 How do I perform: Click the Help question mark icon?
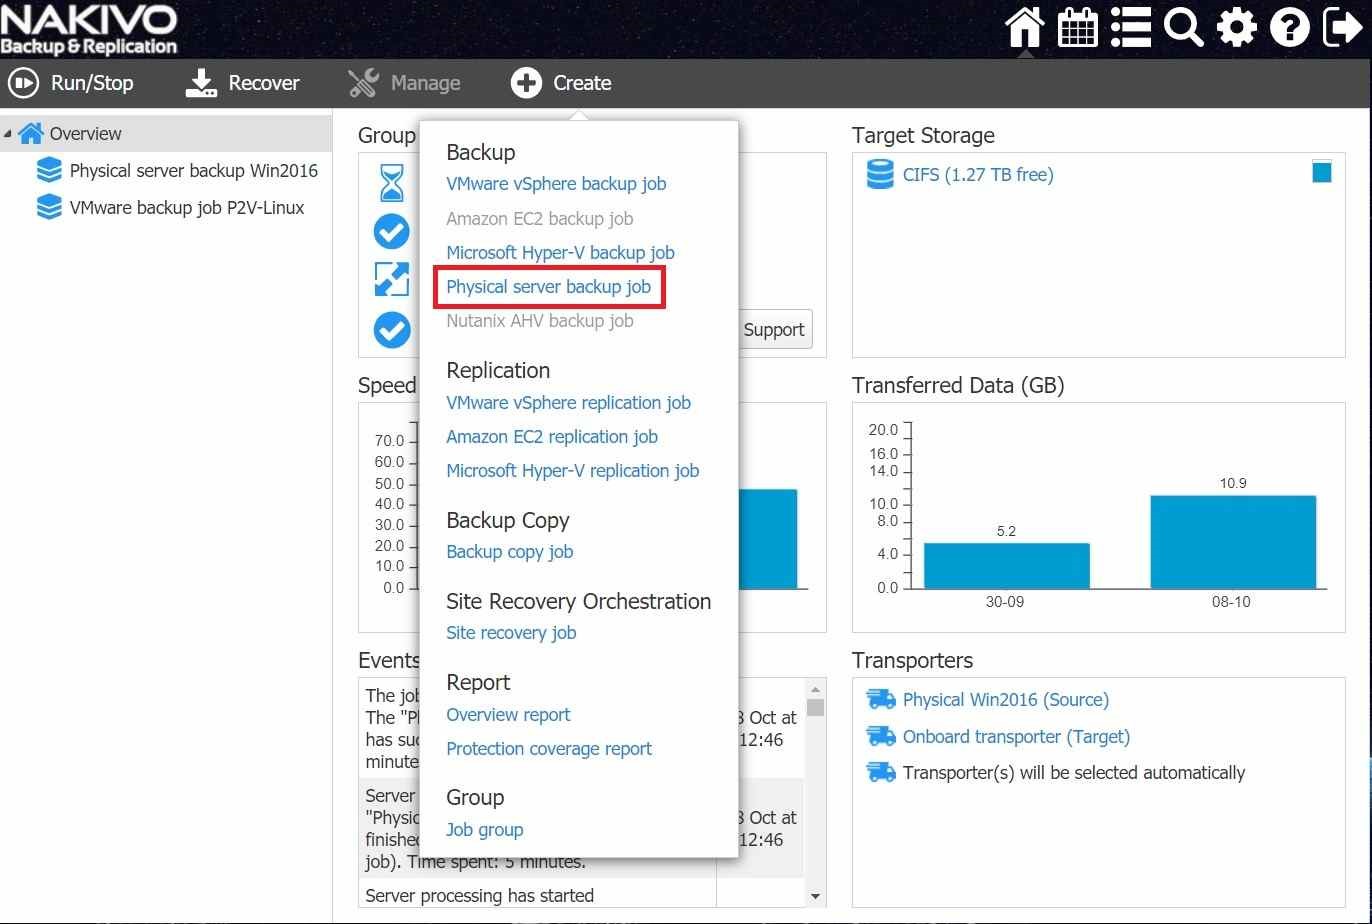[x=1289, y=27]
